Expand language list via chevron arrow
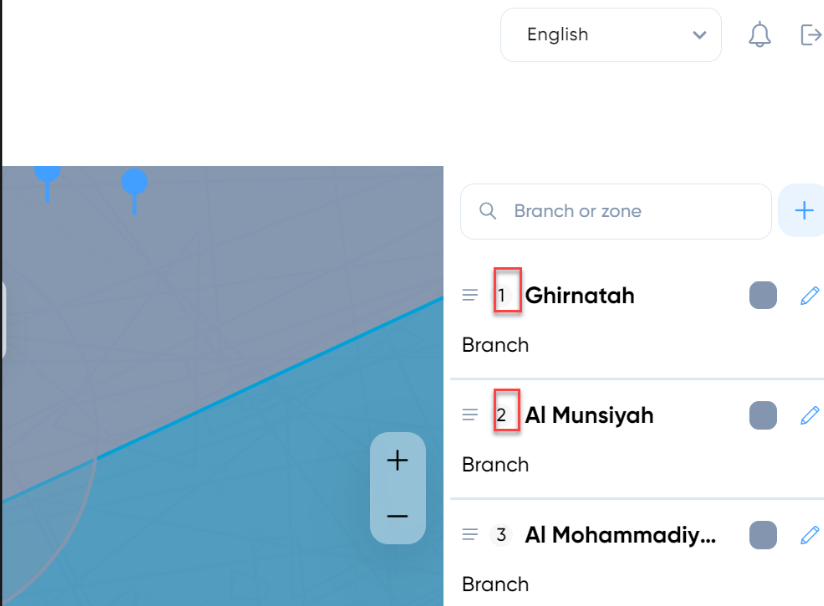The height and width of the screenshot is (606, 824). click(x=699, y=35)
